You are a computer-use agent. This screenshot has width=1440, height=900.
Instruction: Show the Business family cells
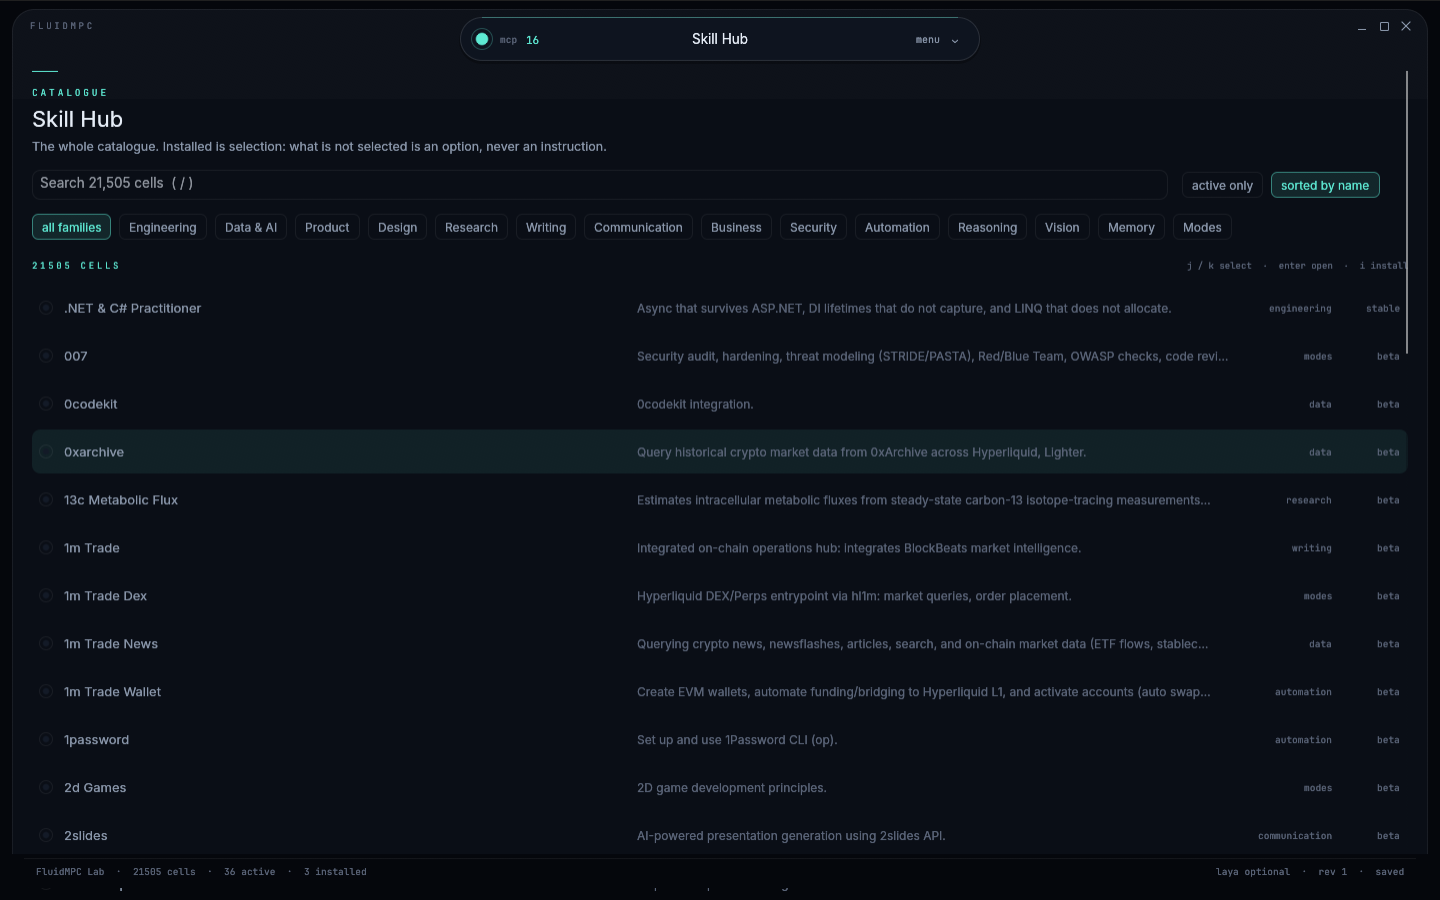coord(736,227)
